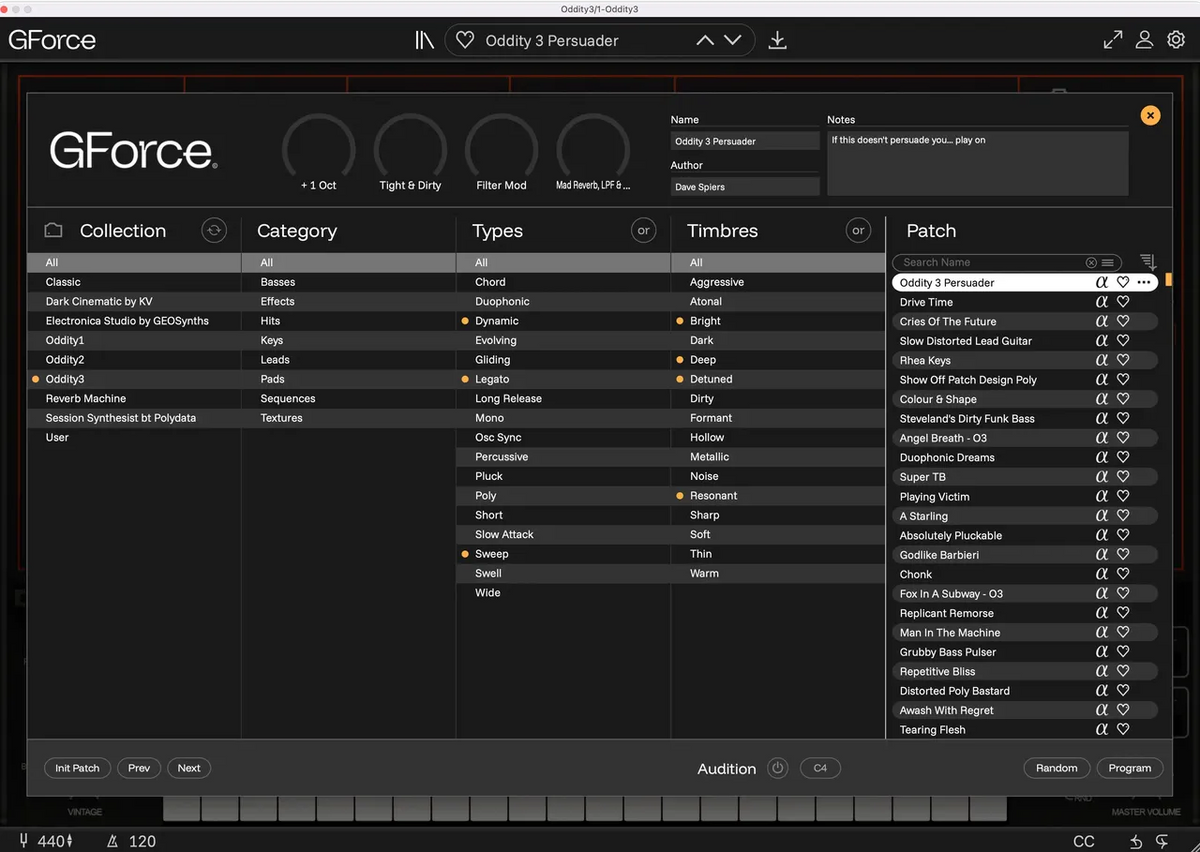
Task: Toggle the Timbres or/and filter mode
Action: click(x=858, y=230)
